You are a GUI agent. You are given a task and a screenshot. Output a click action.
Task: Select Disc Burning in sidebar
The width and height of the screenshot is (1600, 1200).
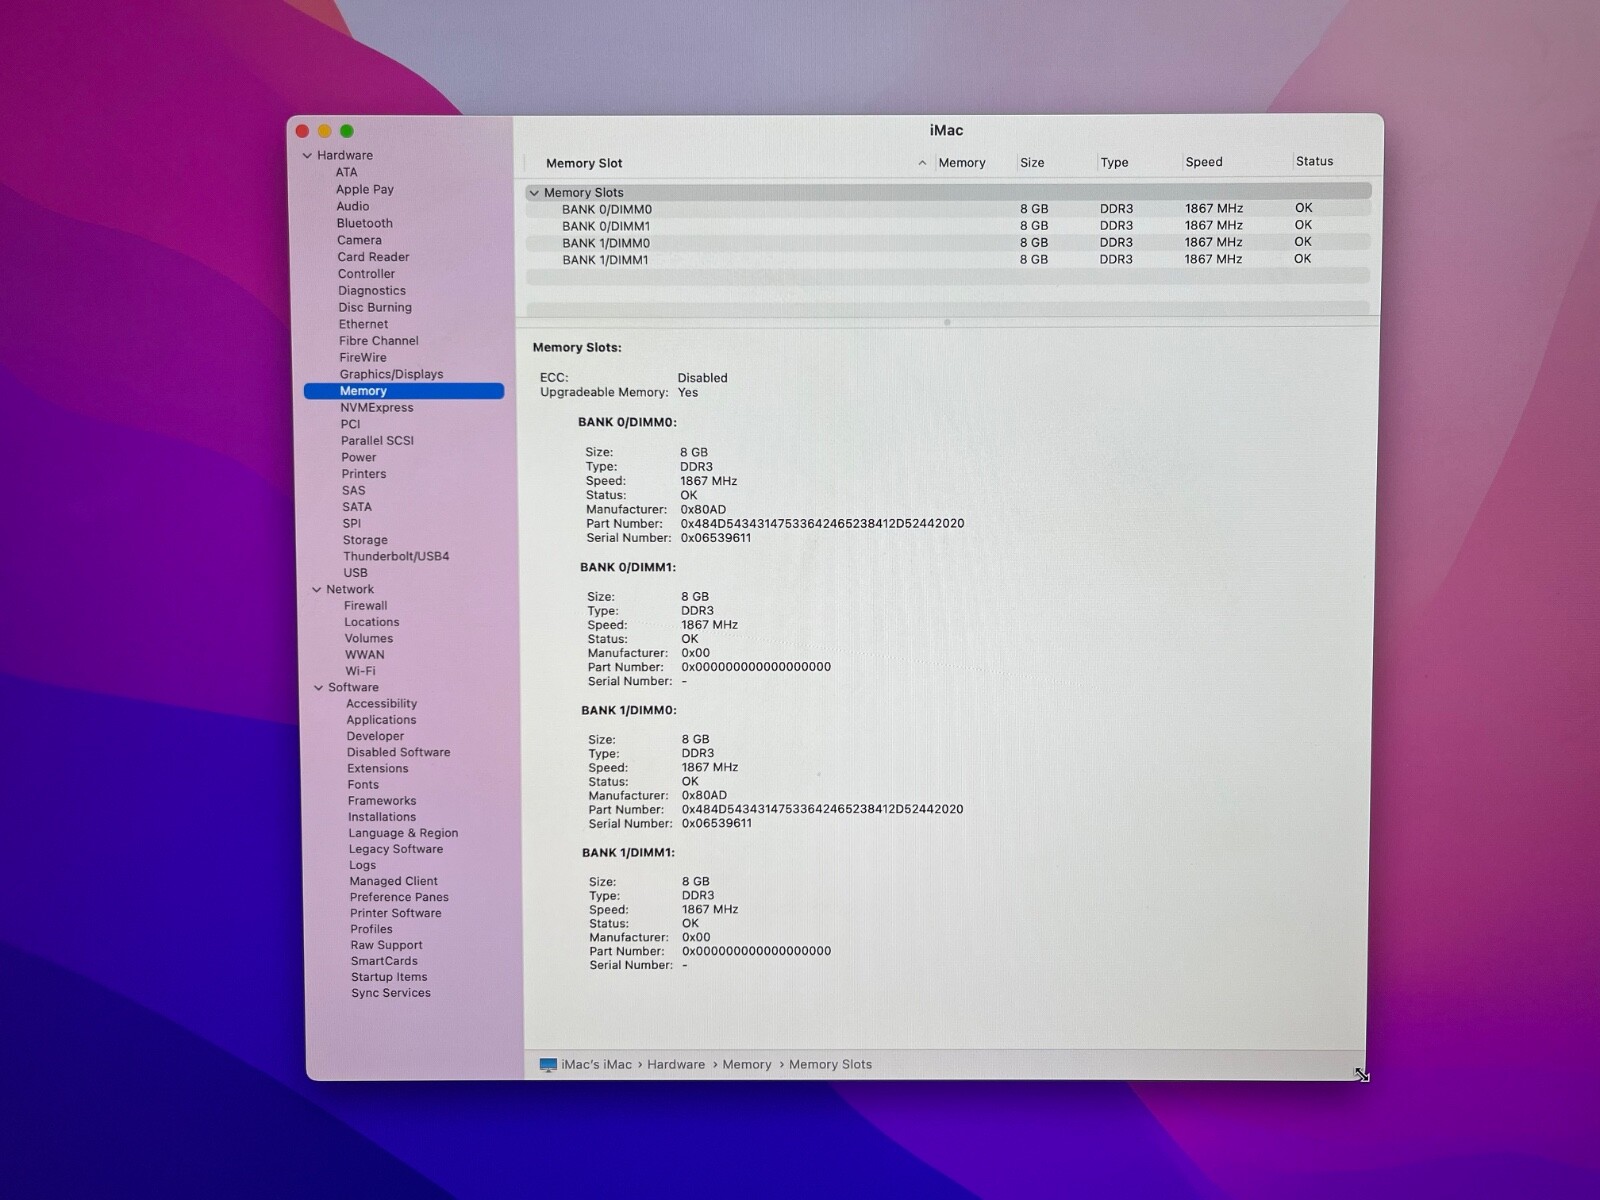coord(374,308)
